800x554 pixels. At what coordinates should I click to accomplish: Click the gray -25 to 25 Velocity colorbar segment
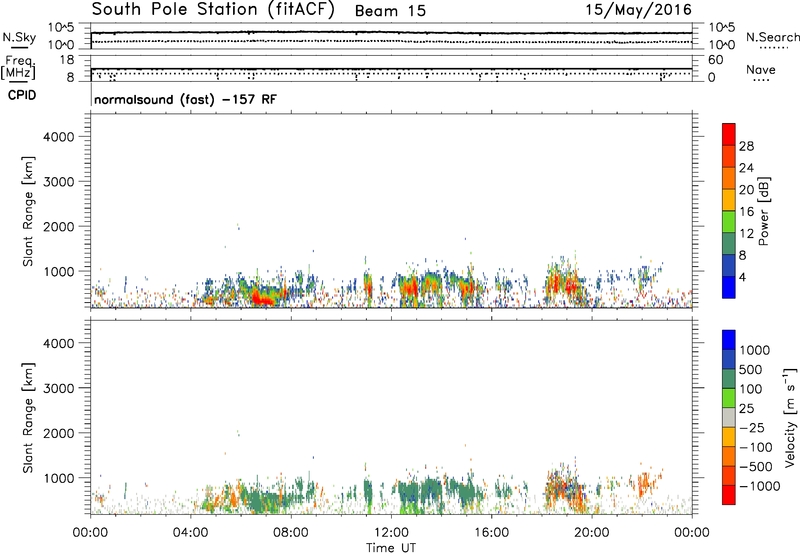(x=729, y=417)
